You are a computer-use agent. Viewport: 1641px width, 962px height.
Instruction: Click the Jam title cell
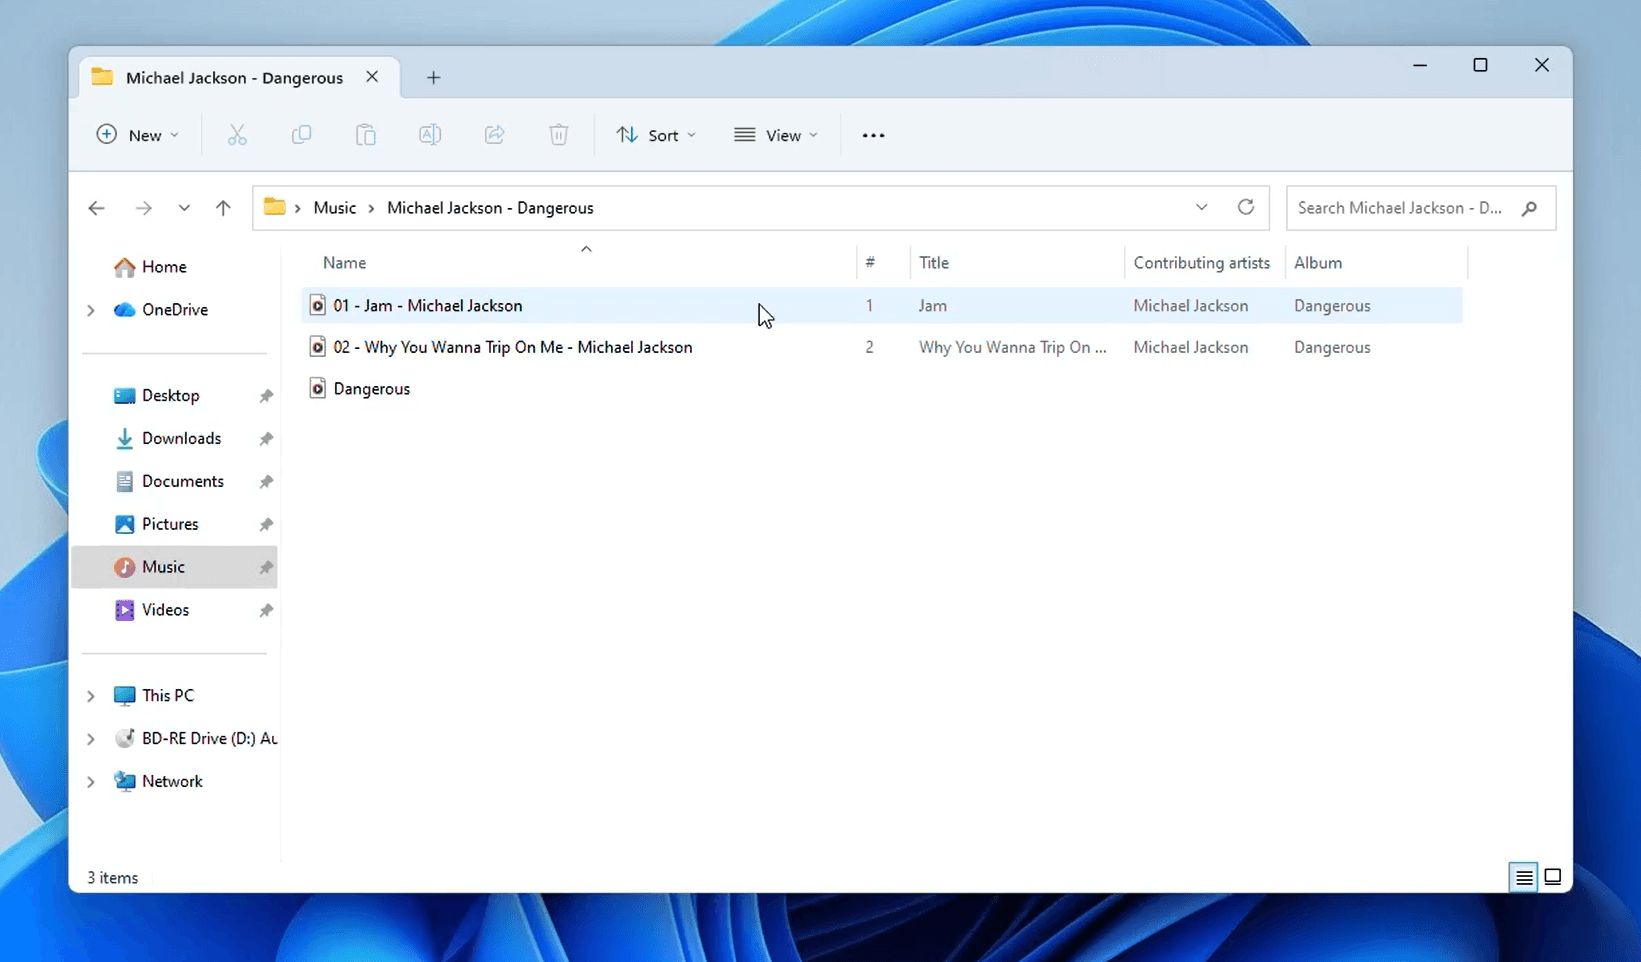coord(933,306)
